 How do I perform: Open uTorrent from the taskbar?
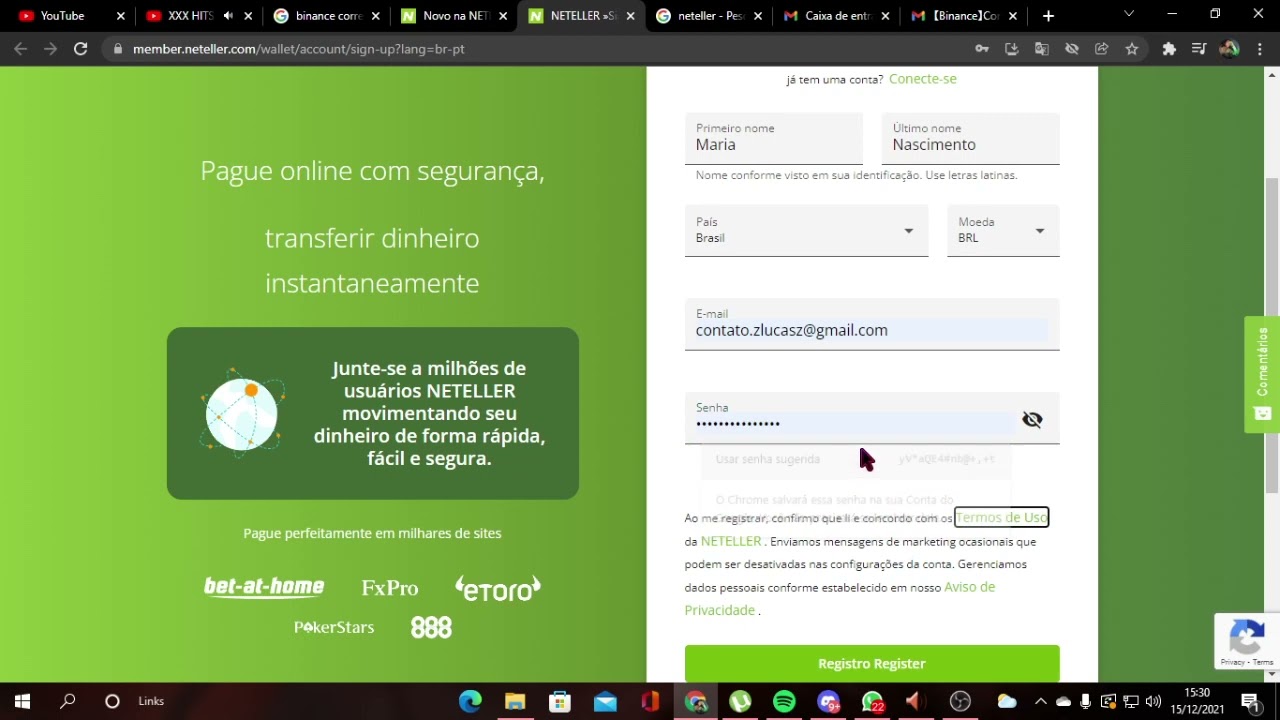740,701
